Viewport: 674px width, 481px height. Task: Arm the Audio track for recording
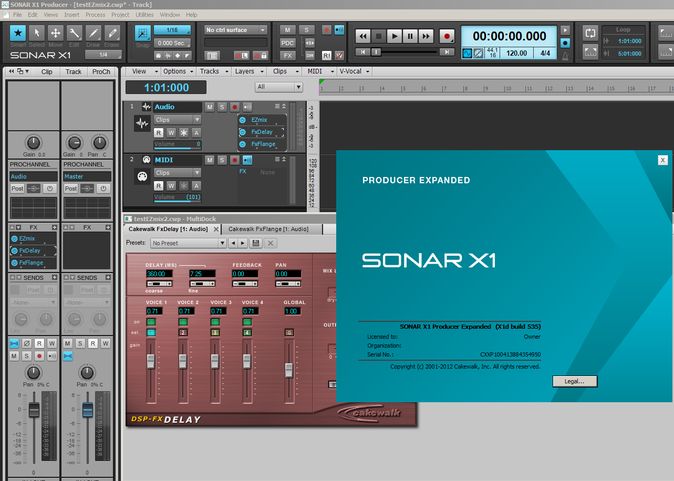point(234,107)
